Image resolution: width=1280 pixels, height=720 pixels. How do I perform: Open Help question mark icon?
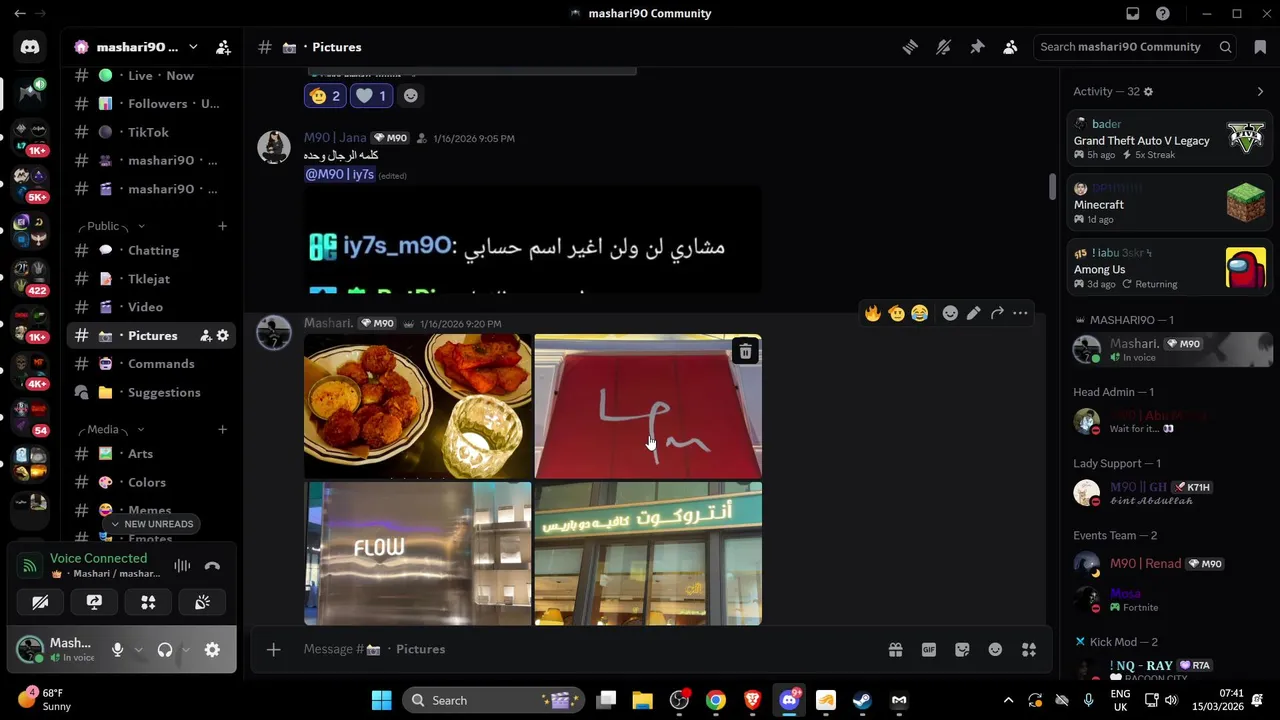[x=1163, y=14]
